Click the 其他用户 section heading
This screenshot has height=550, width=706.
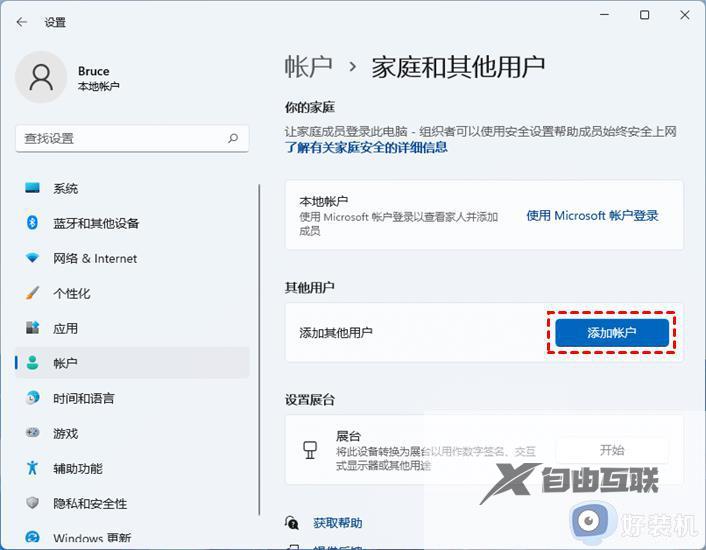(309, 287)
